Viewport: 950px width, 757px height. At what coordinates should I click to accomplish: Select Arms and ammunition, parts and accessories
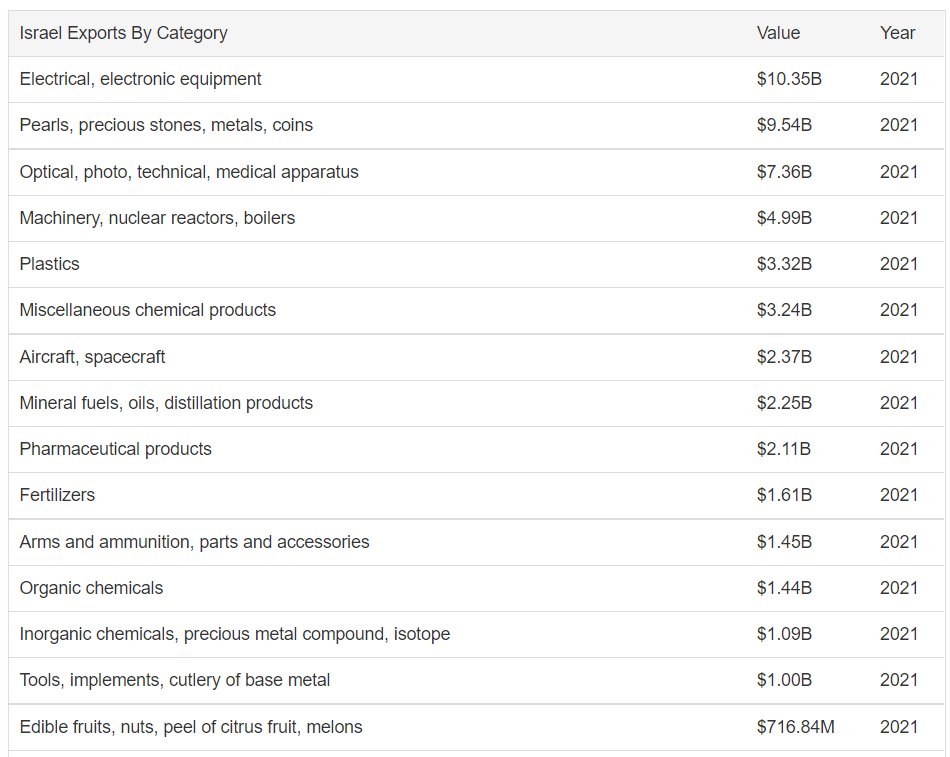(194, 542)
